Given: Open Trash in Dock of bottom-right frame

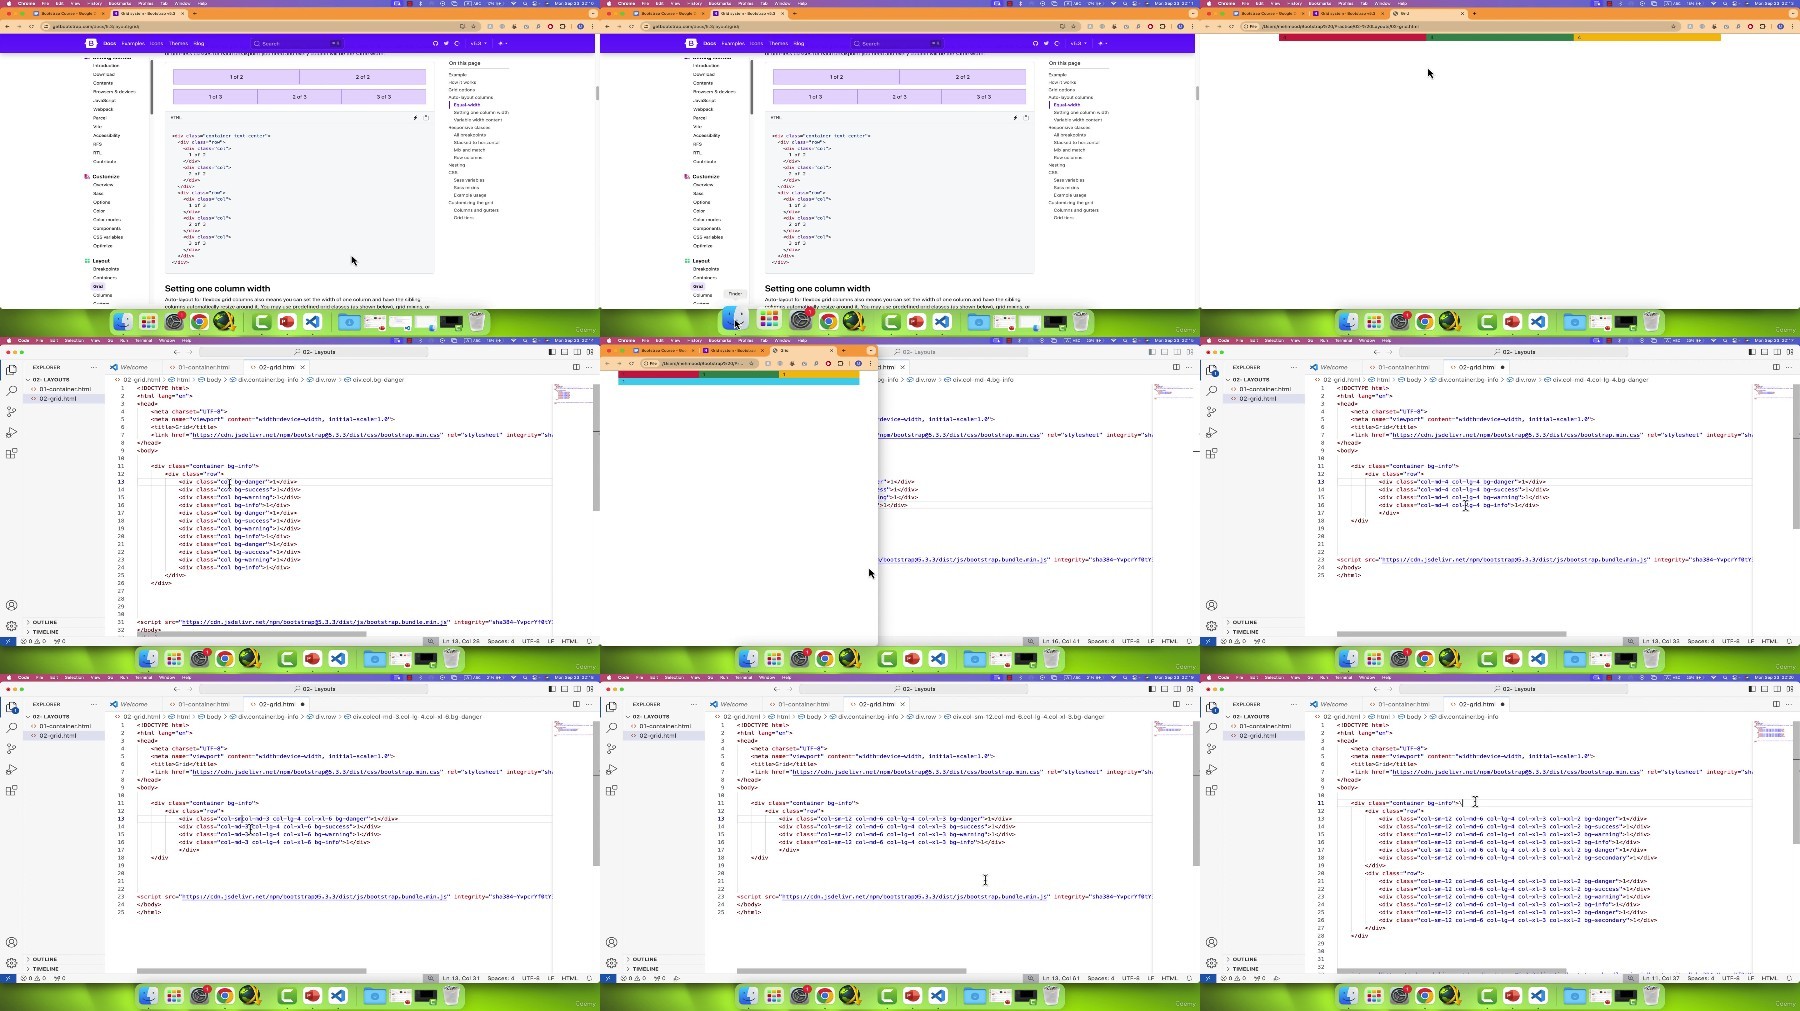Looking at the screenshot, I should 1651,995.
